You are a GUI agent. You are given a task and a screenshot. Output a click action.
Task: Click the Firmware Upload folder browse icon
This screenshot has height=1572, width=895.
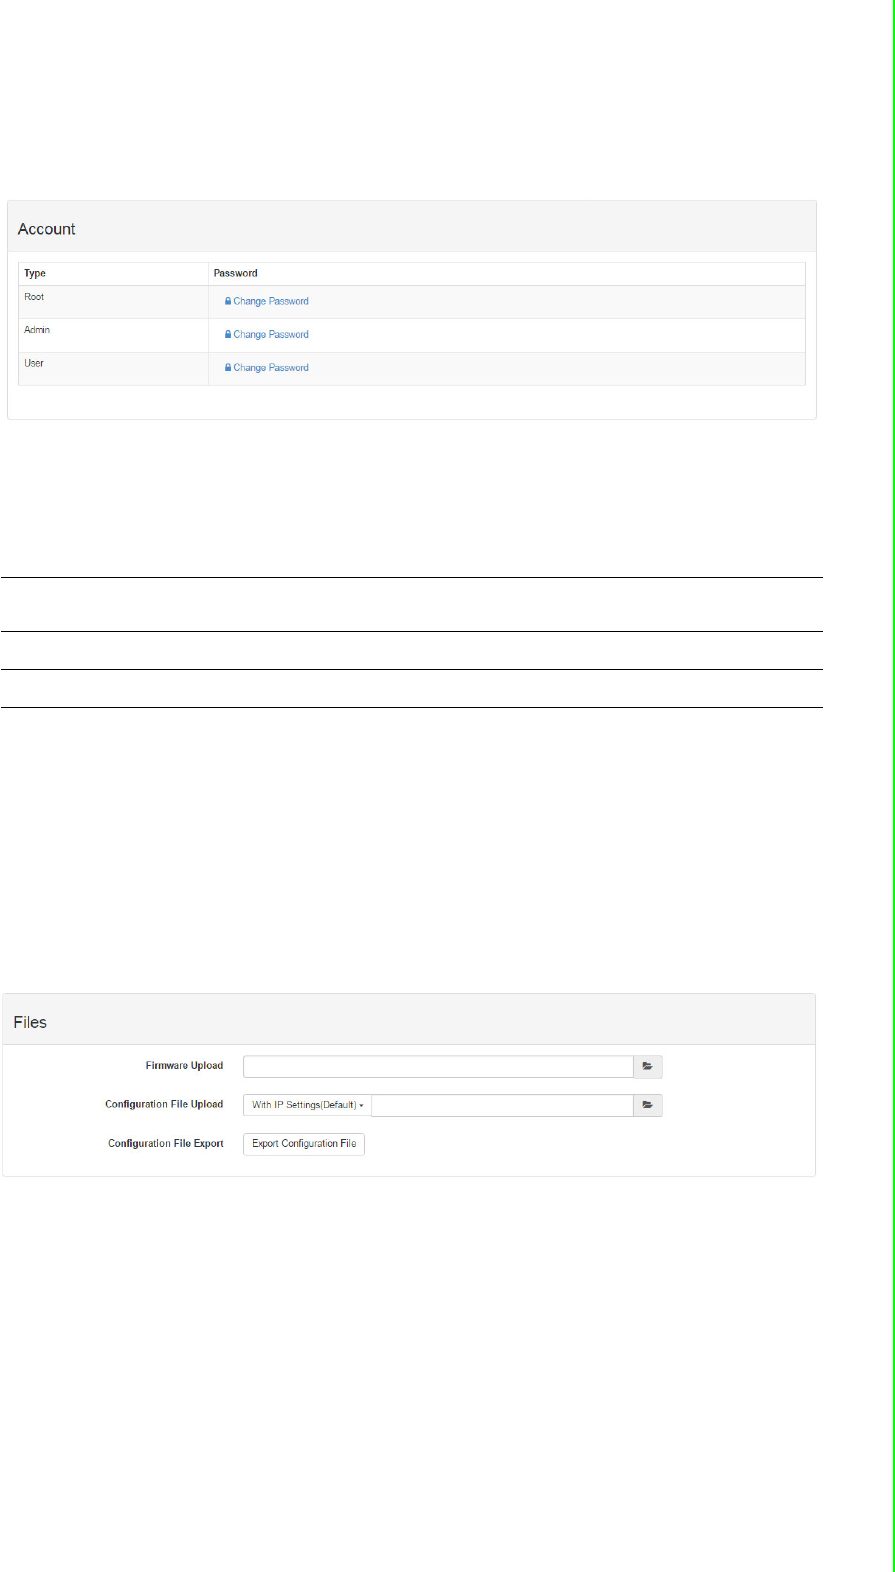pyautogui.click(x=648, y=1067)
